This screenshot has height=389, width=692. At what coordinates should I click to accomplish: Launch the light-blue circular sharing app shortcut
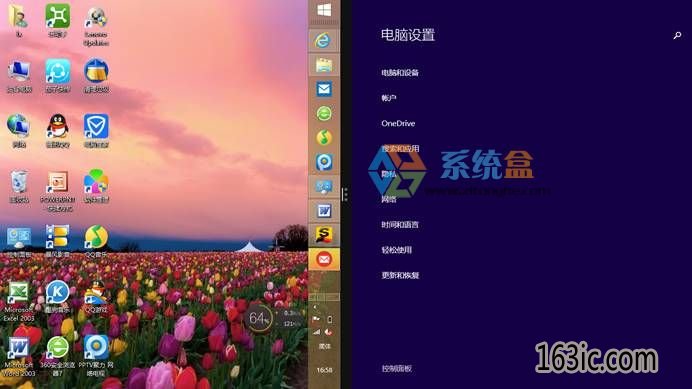(x=58, y=76)
